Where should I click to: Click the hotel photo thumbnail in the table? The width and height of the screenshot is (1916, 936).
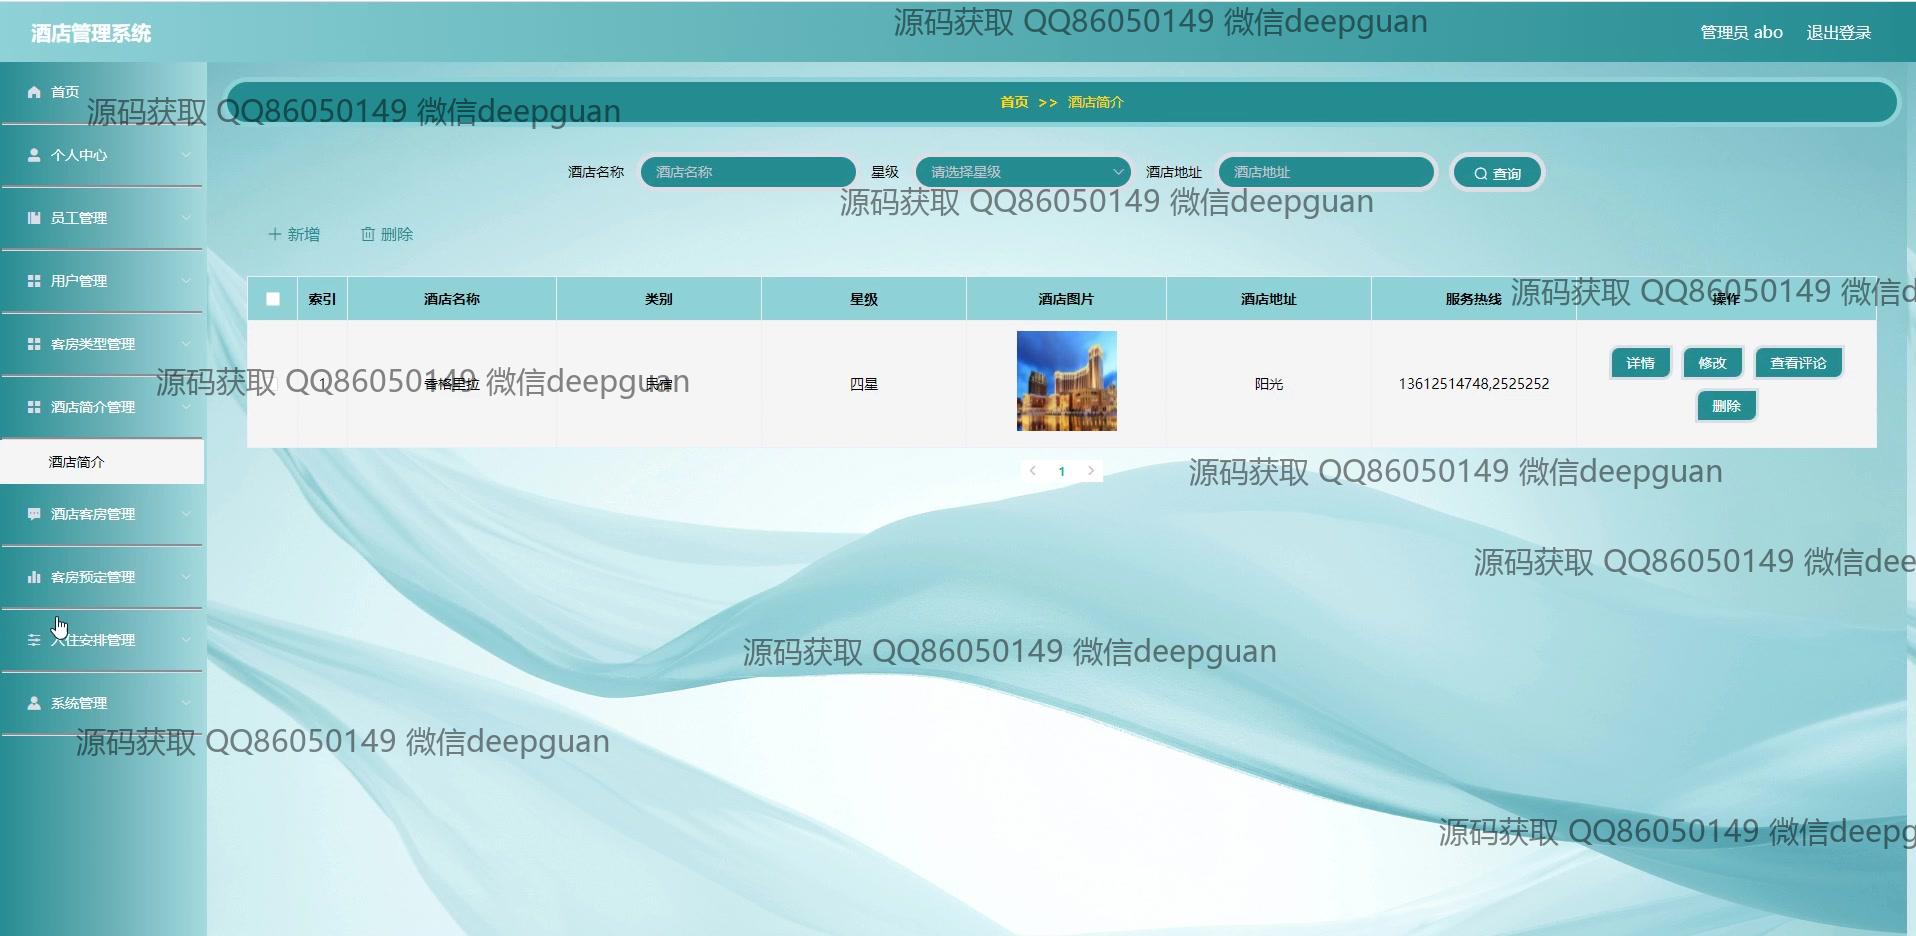(x=1065, y=381)
